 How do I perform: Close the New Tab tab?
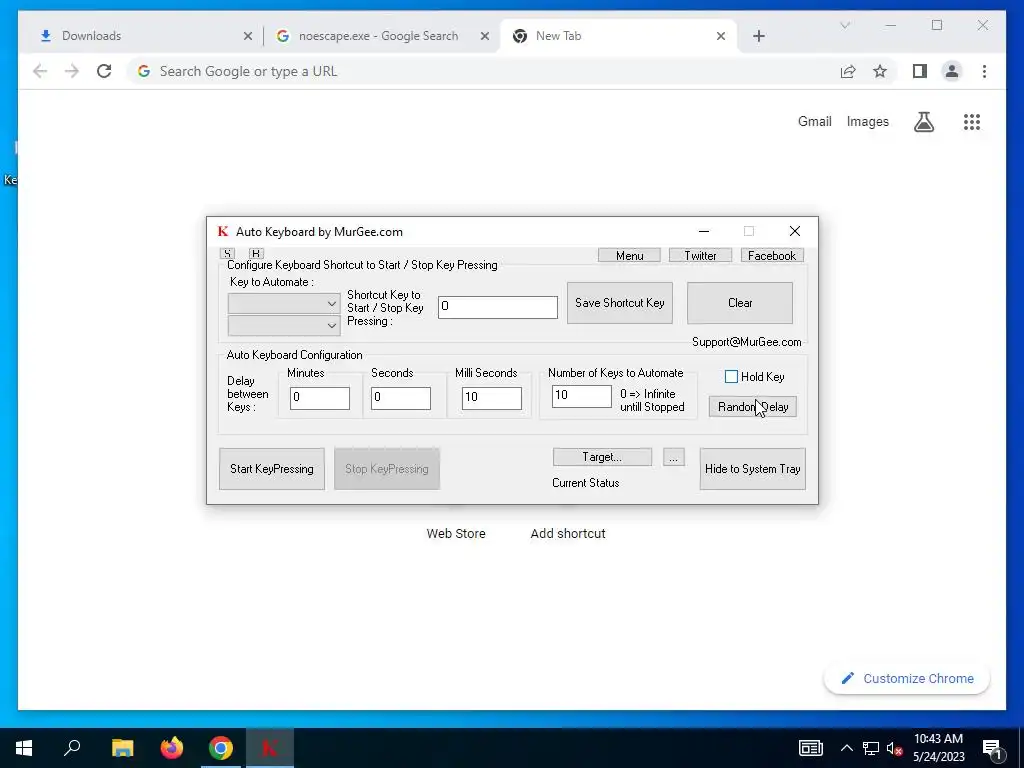pyautogui.click(x=721, y=37)
